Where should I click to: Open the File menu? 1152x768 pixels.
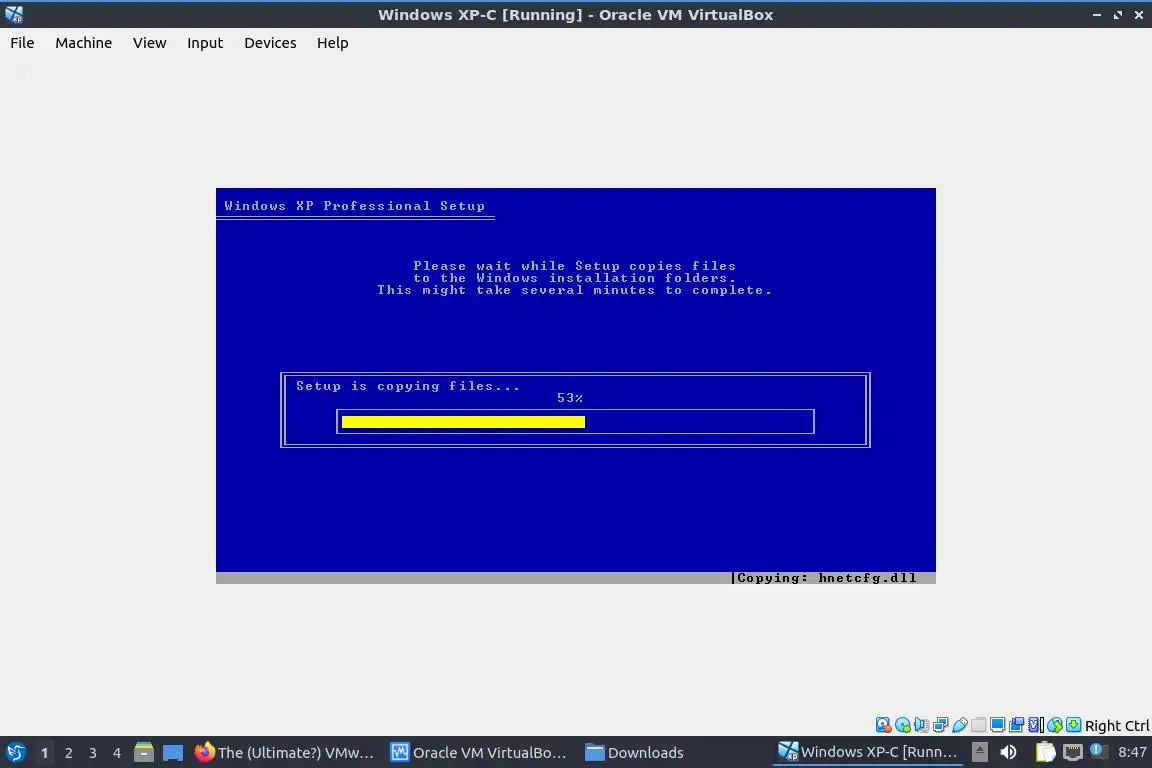point(22,43)
